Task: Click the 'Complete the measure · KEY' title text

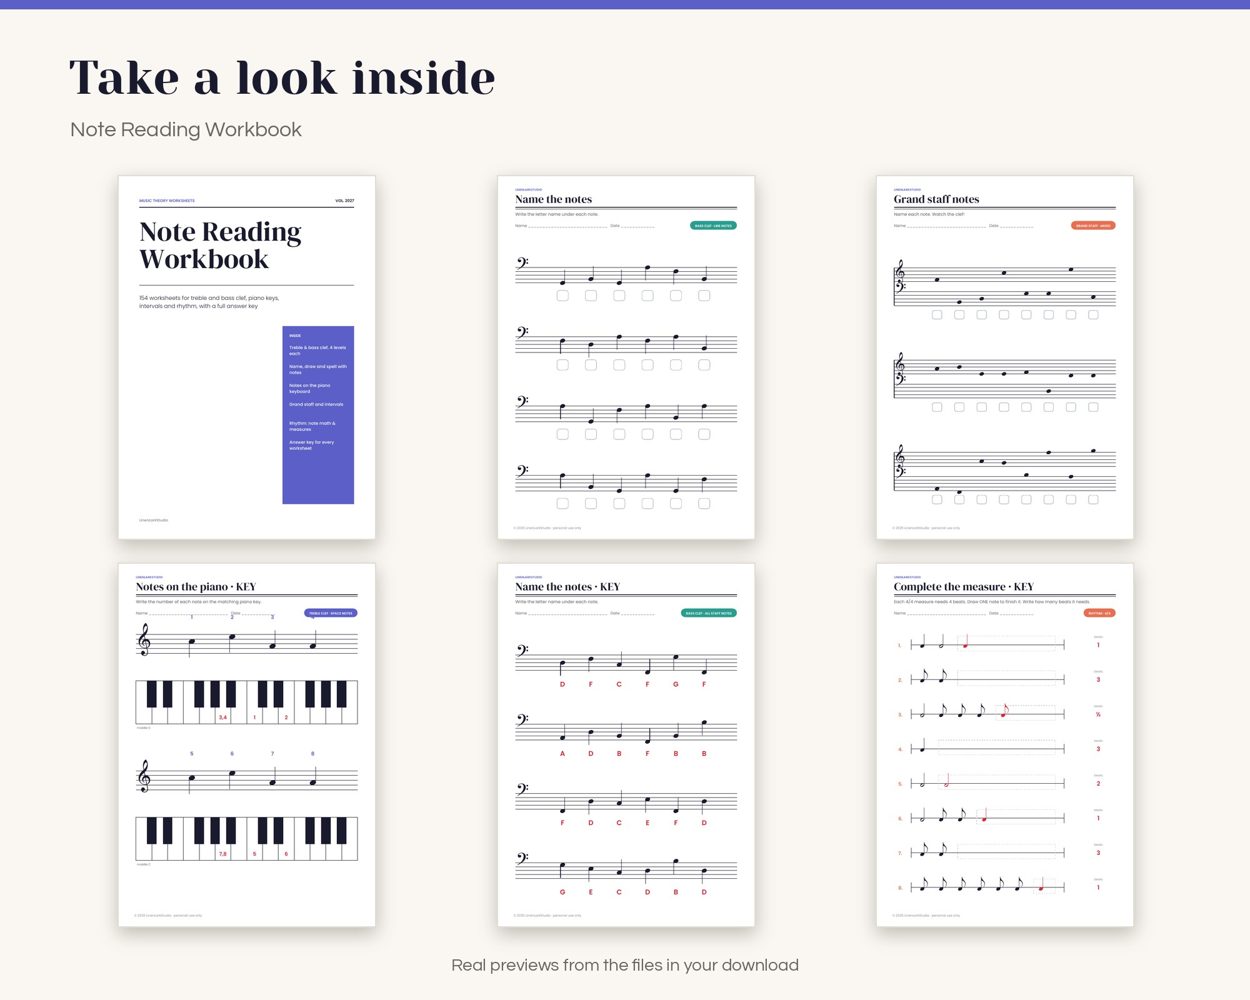Action: [964, 587]
